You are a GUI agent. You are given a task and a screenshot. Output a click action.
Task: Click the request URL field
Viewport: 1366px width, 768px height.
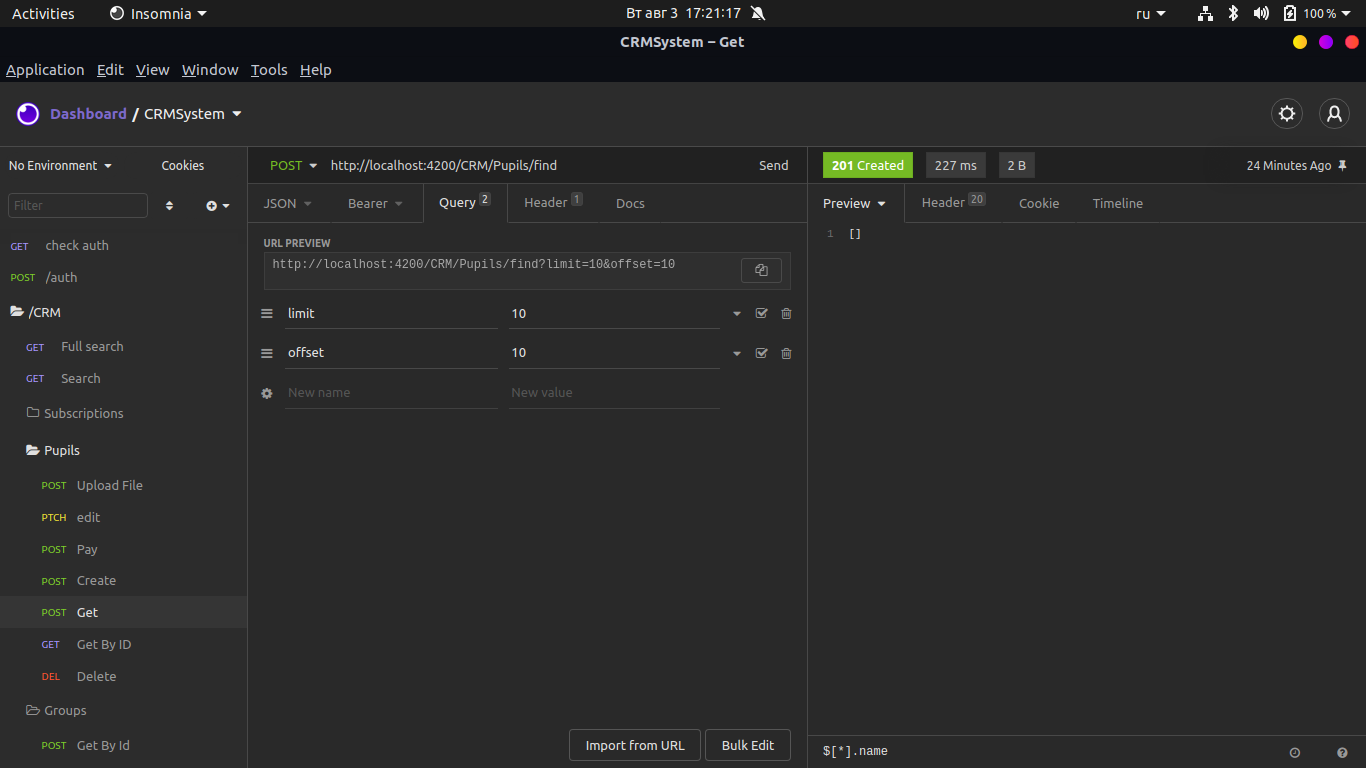[538, 166]
